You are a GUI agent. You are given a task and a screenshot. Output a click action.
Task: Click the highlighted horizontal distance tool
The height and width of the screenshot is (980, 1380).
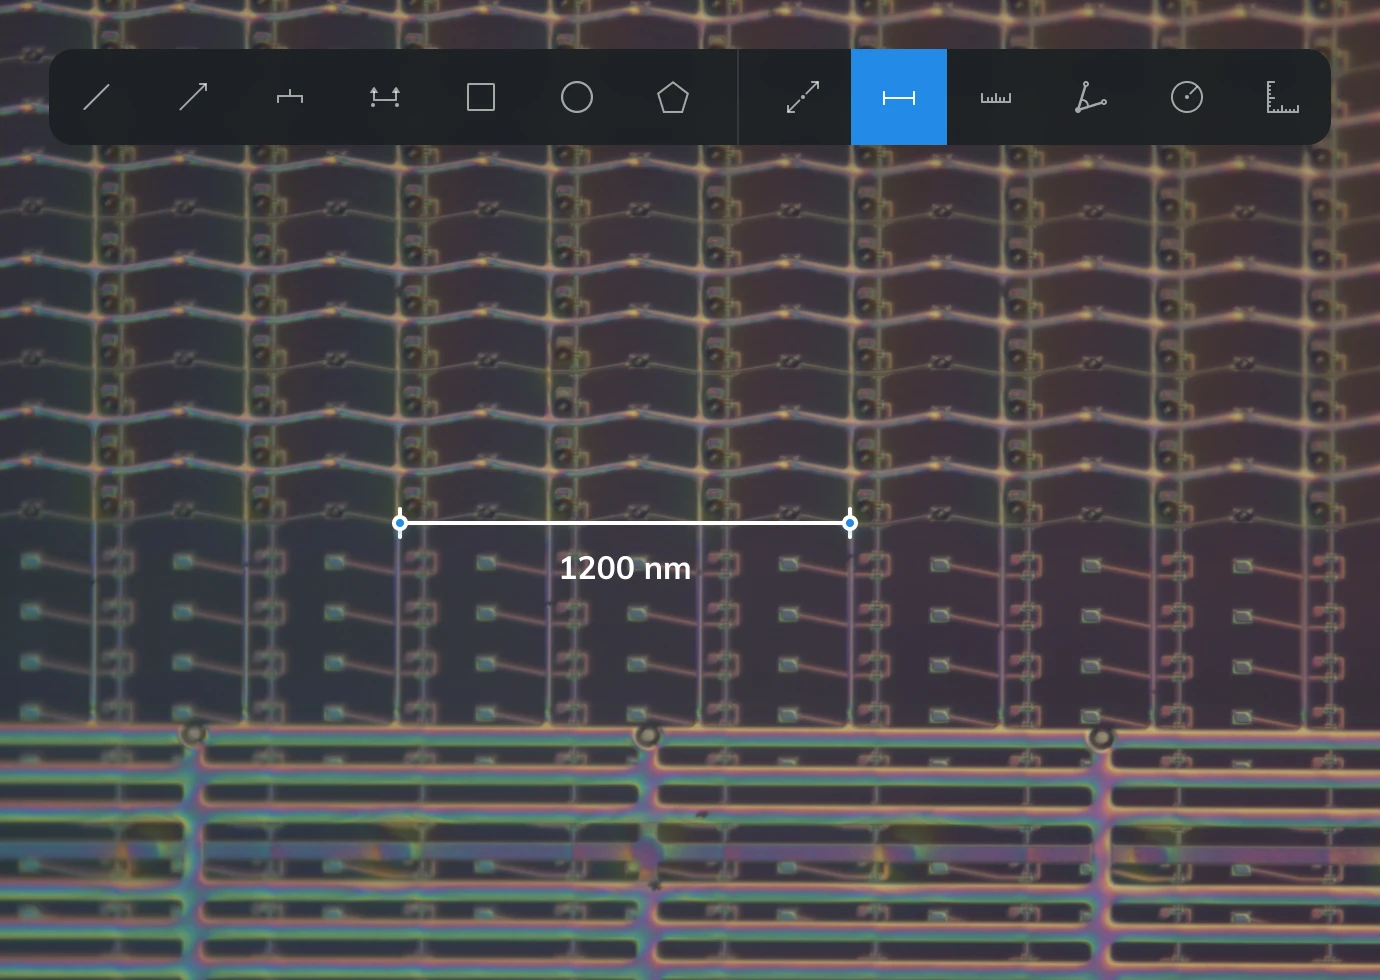click(x=899, y=97)
